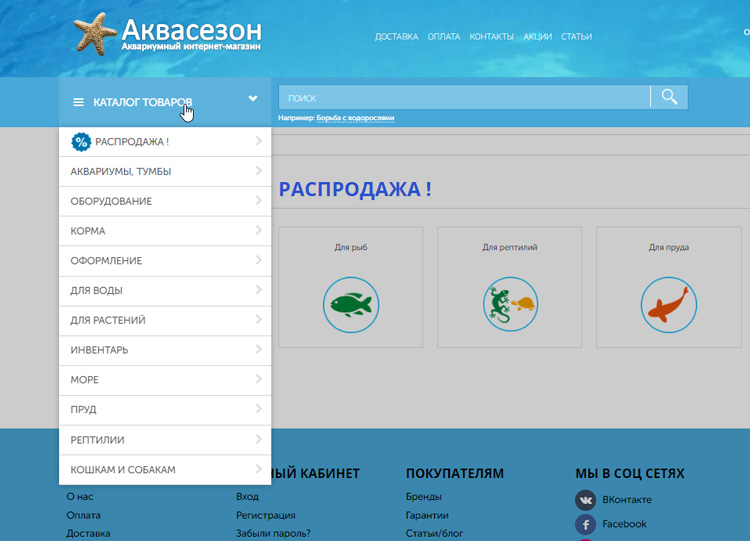Click the search magnifying glass icon

[x=669, y=97]
